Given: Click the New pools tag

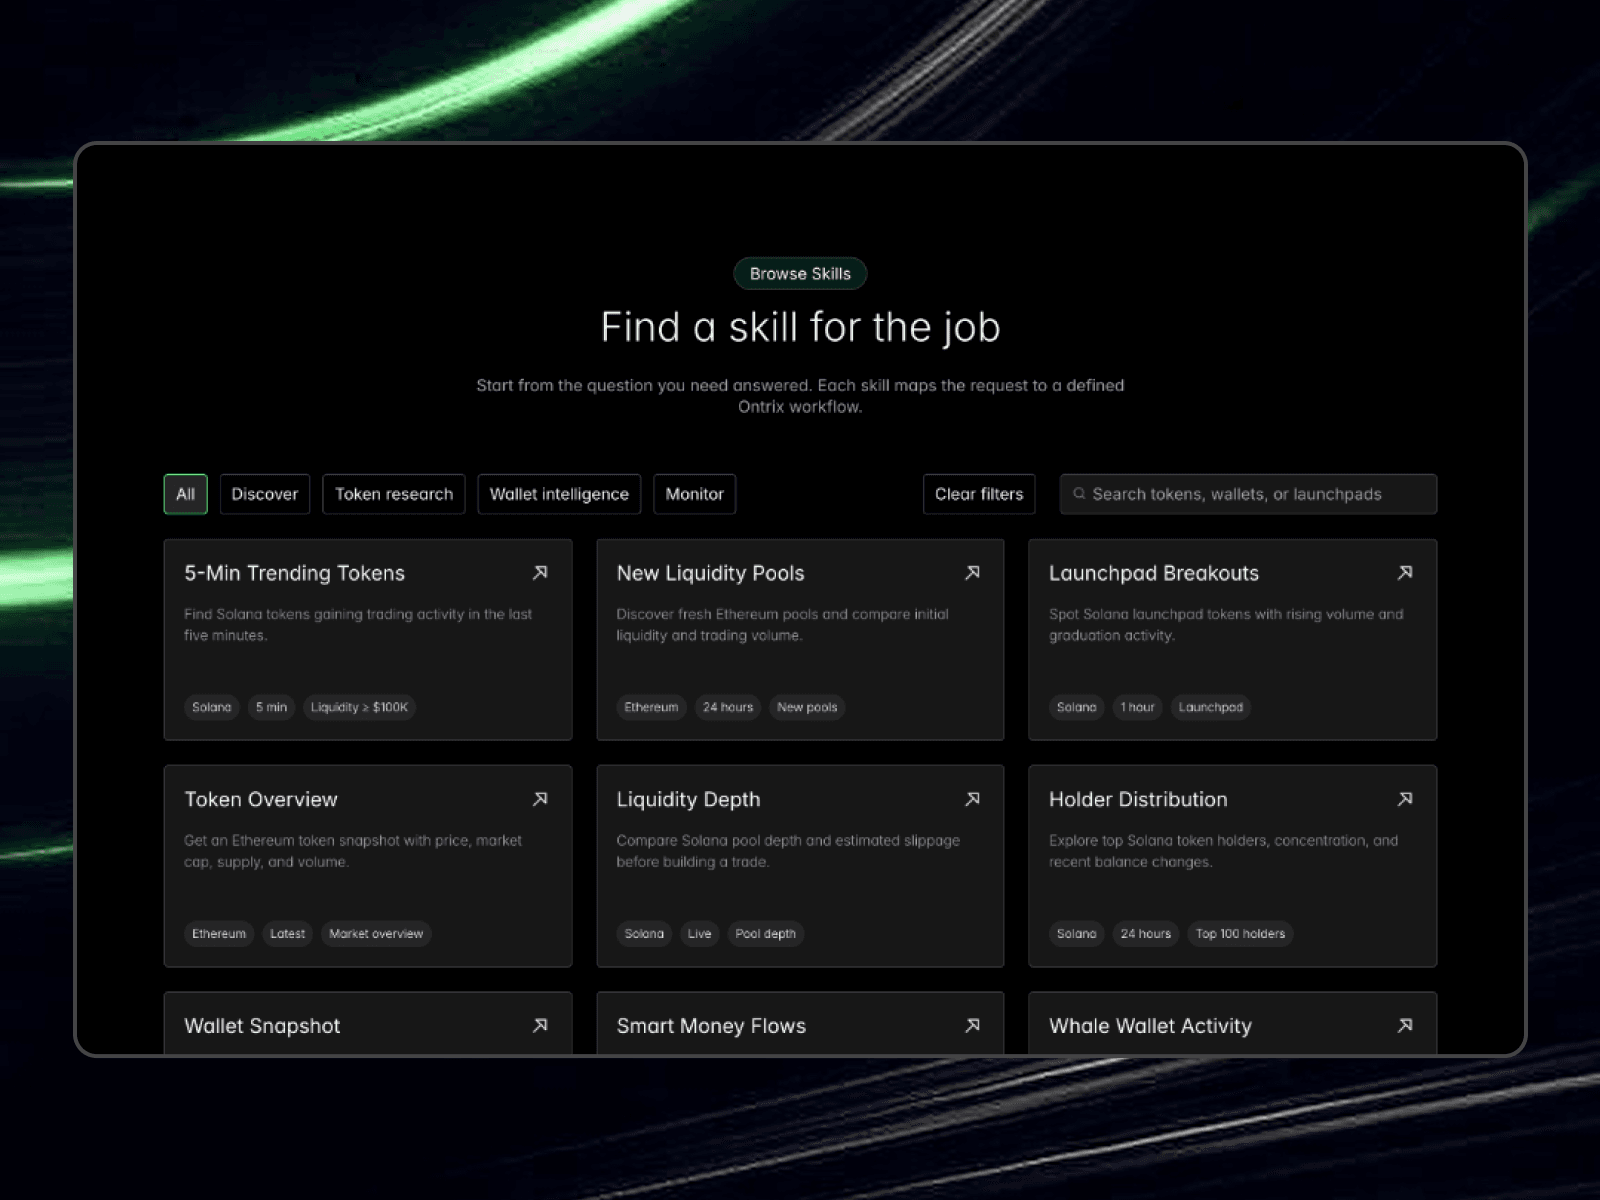Looking at the screenshot, I should pyautogui.click(x=807, y=707).
